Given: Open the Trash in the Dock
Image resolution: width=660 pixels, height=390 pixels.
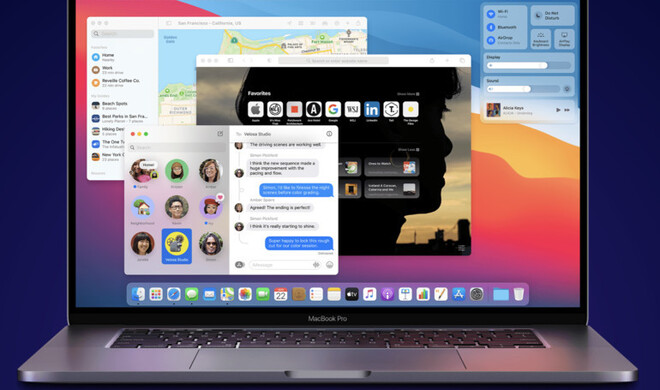Looking at the screenshot, I should coord(519,294).
